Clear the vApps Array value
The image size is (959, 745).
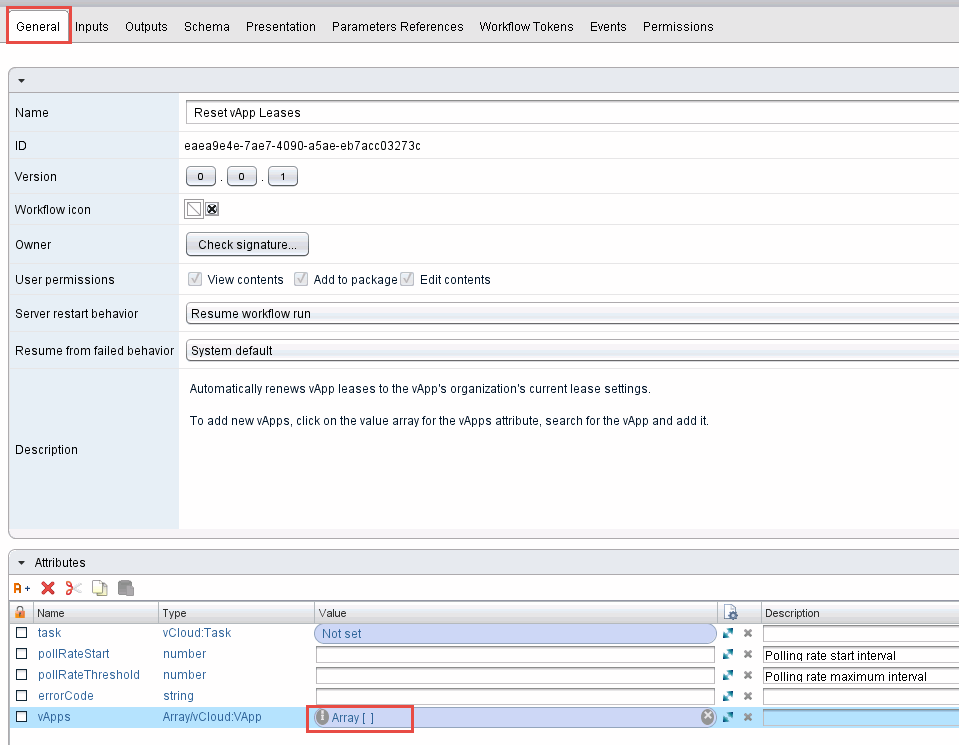[707, 717]
